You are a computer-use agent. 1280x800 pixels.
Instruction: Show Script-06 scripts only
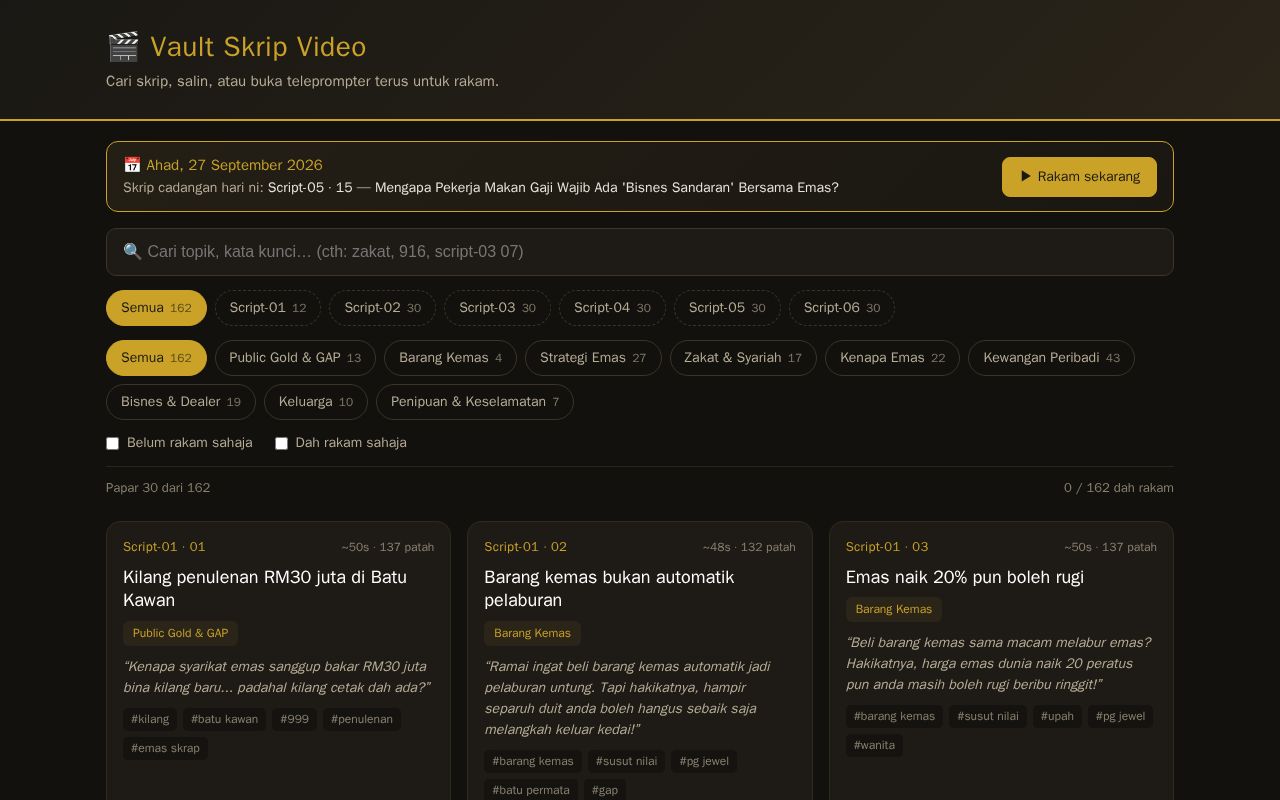pyautogui.click(x=842, y=308)
